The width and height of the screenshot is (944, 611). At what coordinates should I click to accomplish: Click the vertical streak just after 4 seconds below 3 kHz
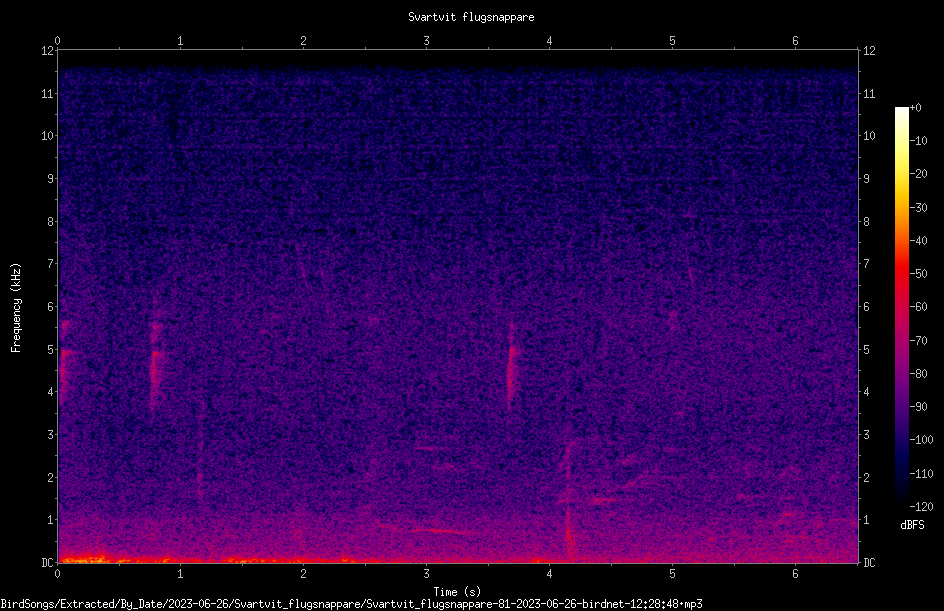pos(568,503)
